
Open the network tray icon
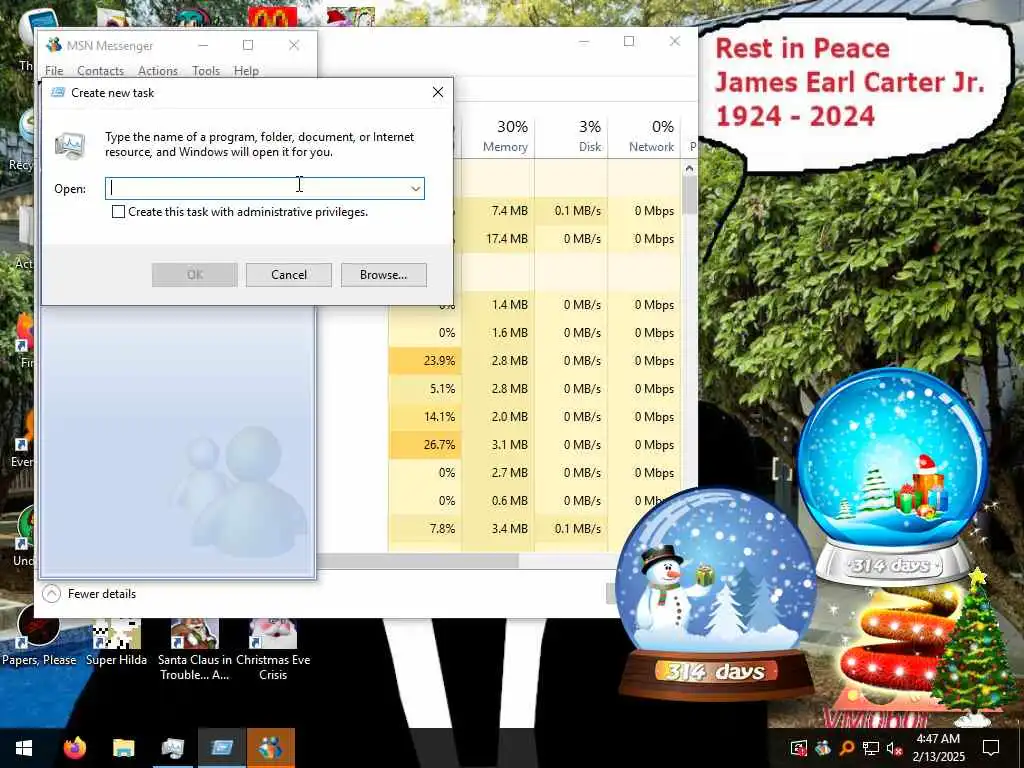tap(871, 748)
